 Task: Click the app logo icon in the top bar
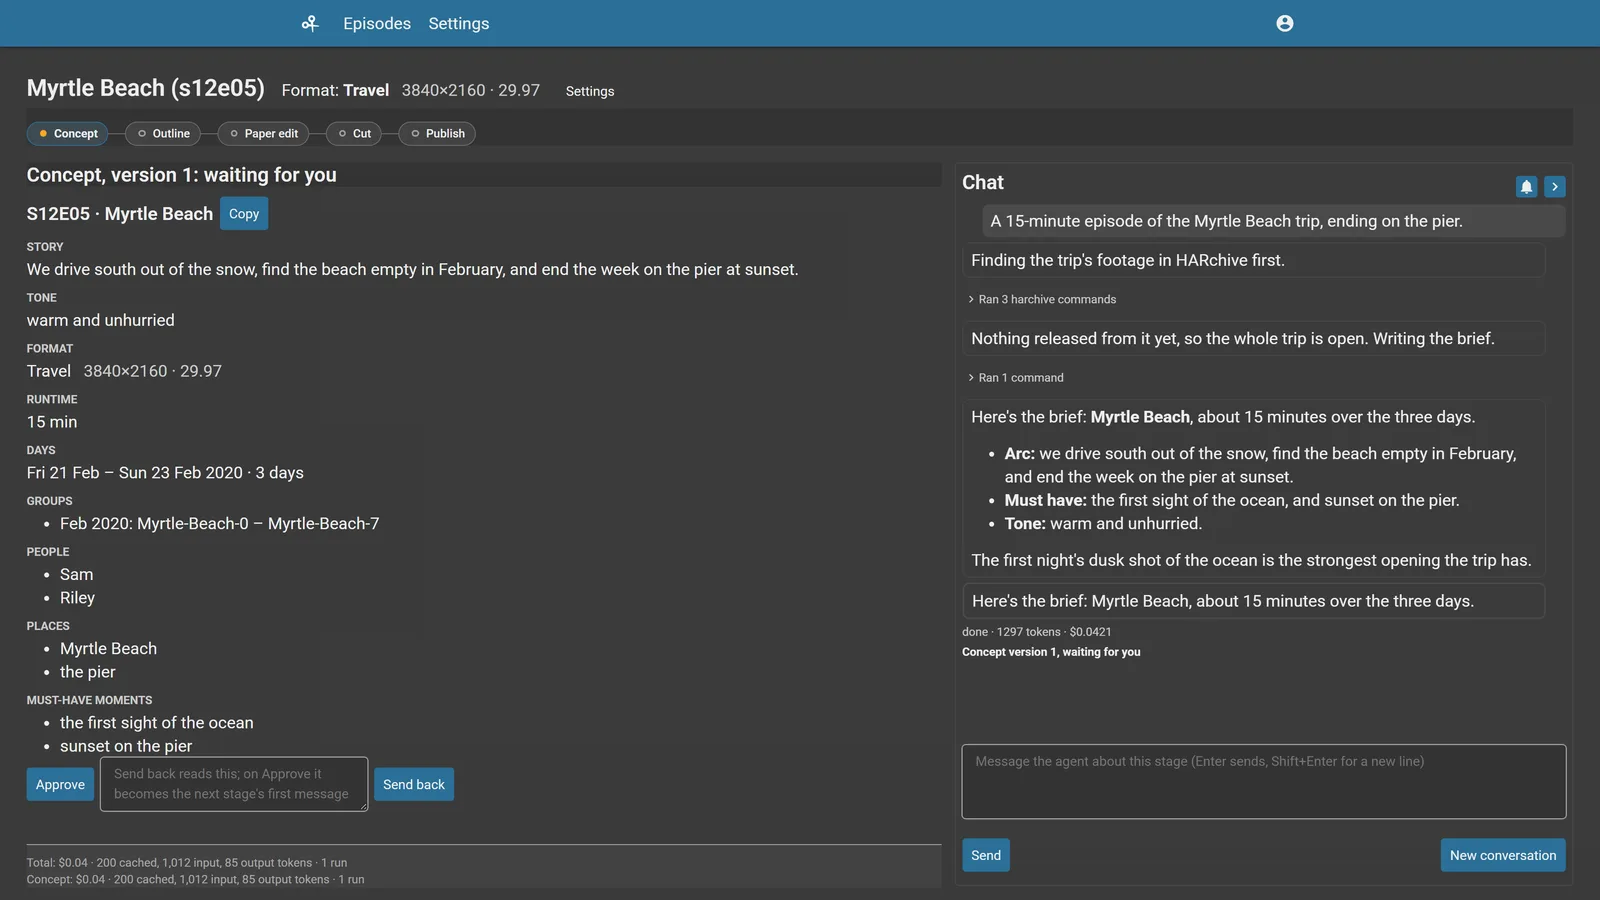coord(310,23)
